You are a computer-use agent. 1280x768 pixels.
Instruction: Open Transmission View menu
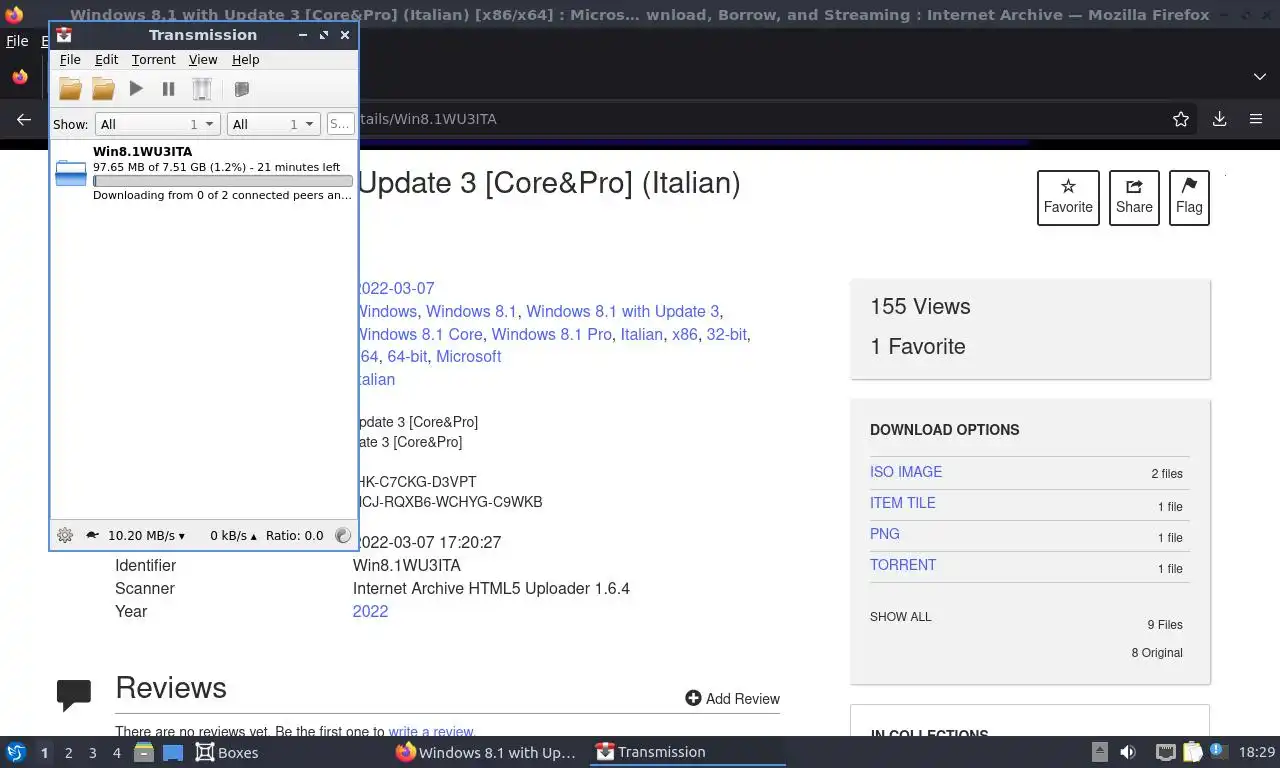[203, 60]
